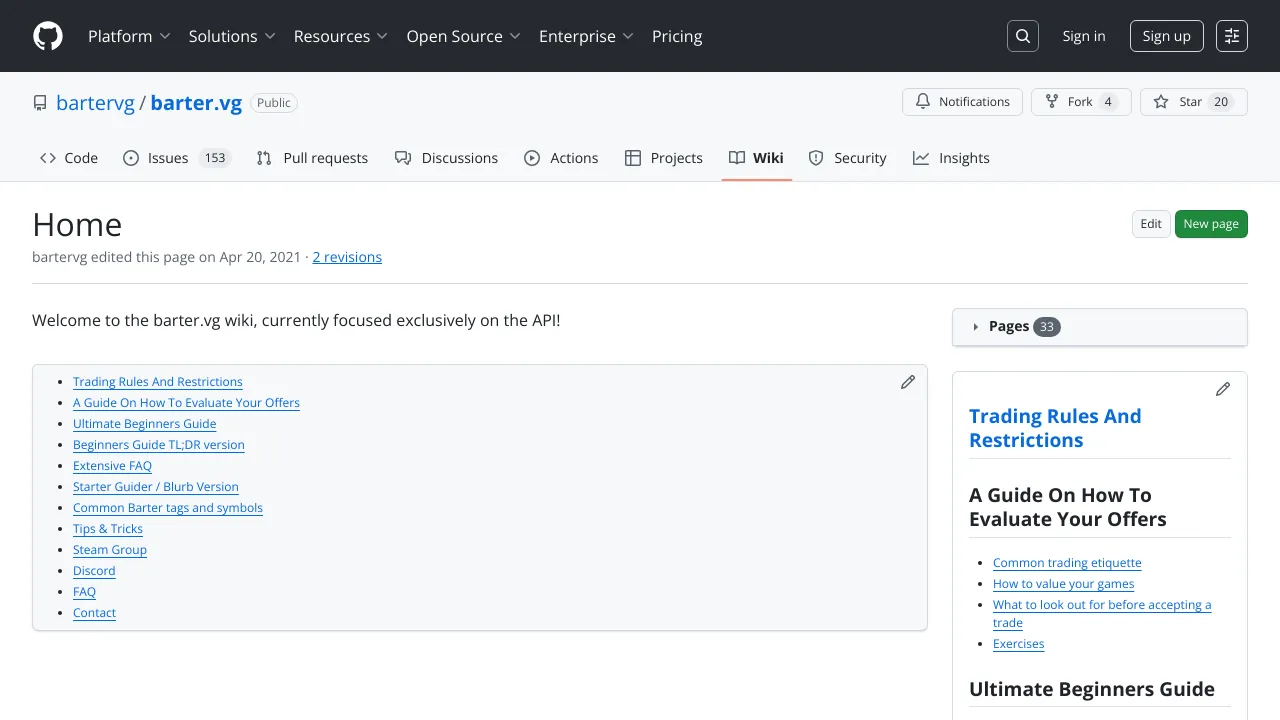Click the Issues count badge 153
This screenshot has width=1280, height=720.
coord(214,158)
